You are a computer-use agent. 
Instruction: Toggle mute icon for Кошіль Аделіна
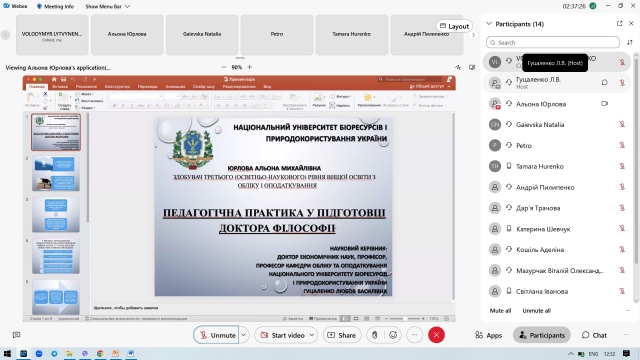pyautogui.click(x=622, y=249)
